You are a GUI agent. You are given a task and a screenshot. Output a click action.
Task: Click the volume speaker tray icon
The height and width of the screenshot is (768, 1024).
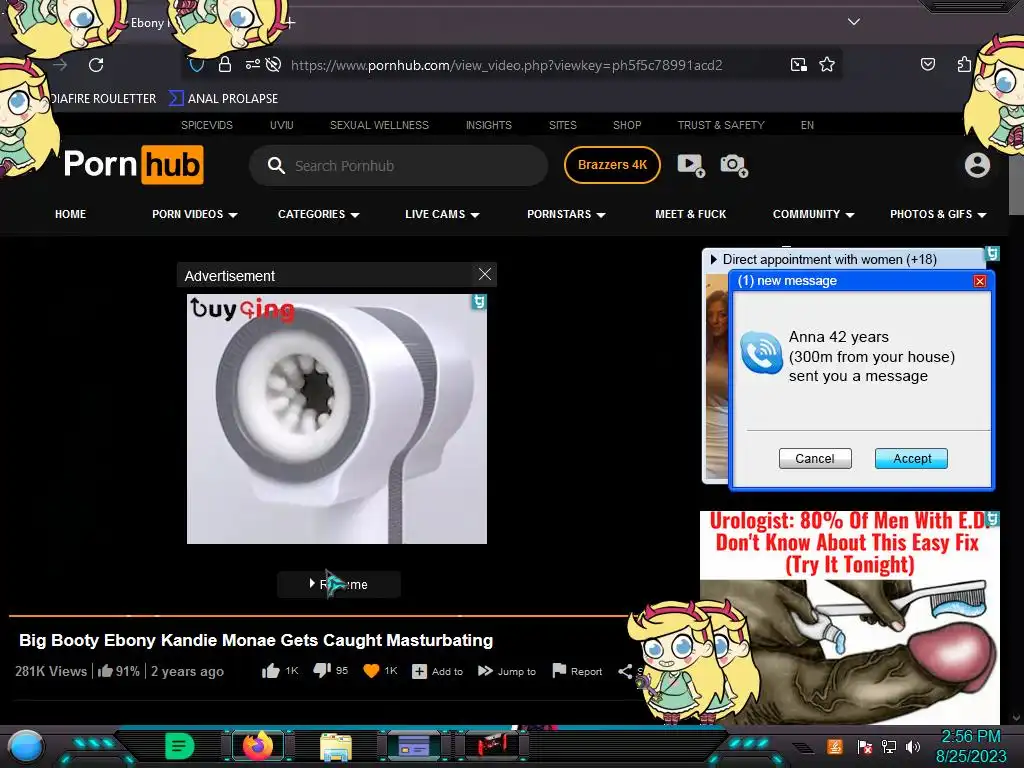coord(913,746)
